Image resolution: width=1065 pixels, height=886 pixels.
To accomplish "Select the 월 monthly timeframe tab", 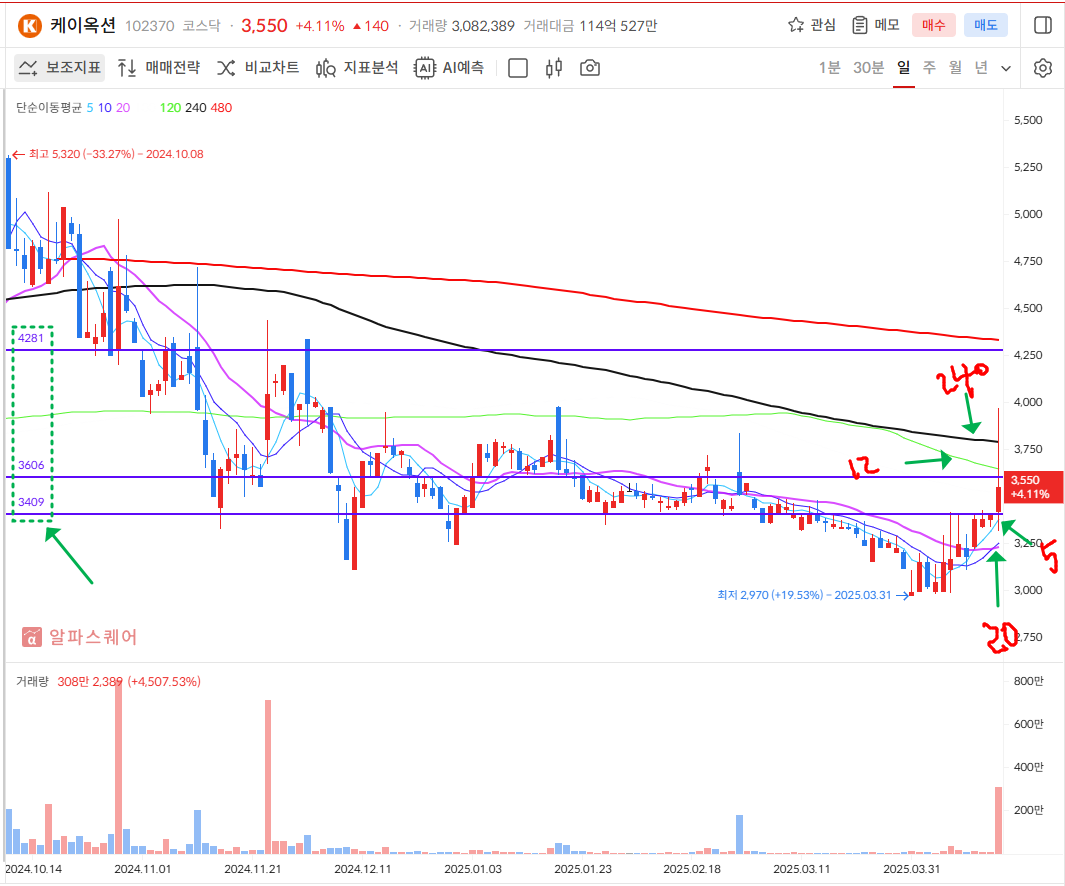I will [x=955, y=68].
